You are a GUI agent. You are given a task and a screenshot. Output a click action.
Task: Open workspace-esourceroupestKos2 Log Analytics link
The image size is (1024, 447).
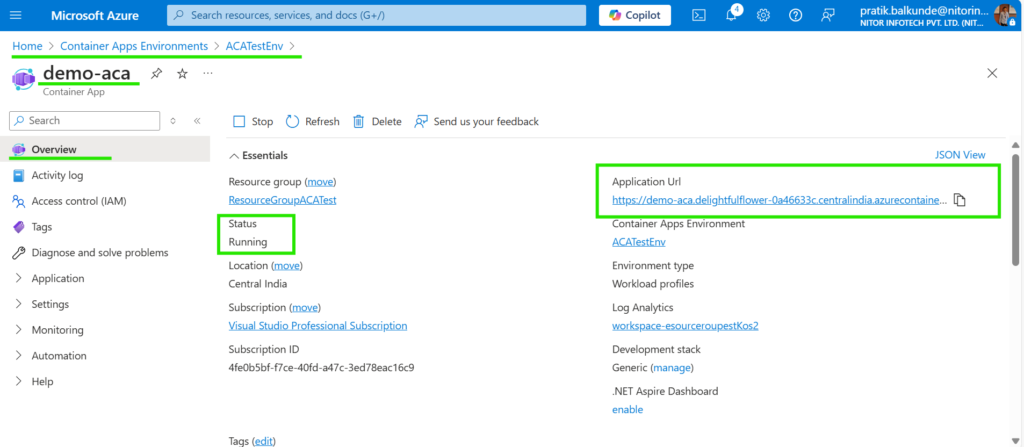click(x=685, y=325)
